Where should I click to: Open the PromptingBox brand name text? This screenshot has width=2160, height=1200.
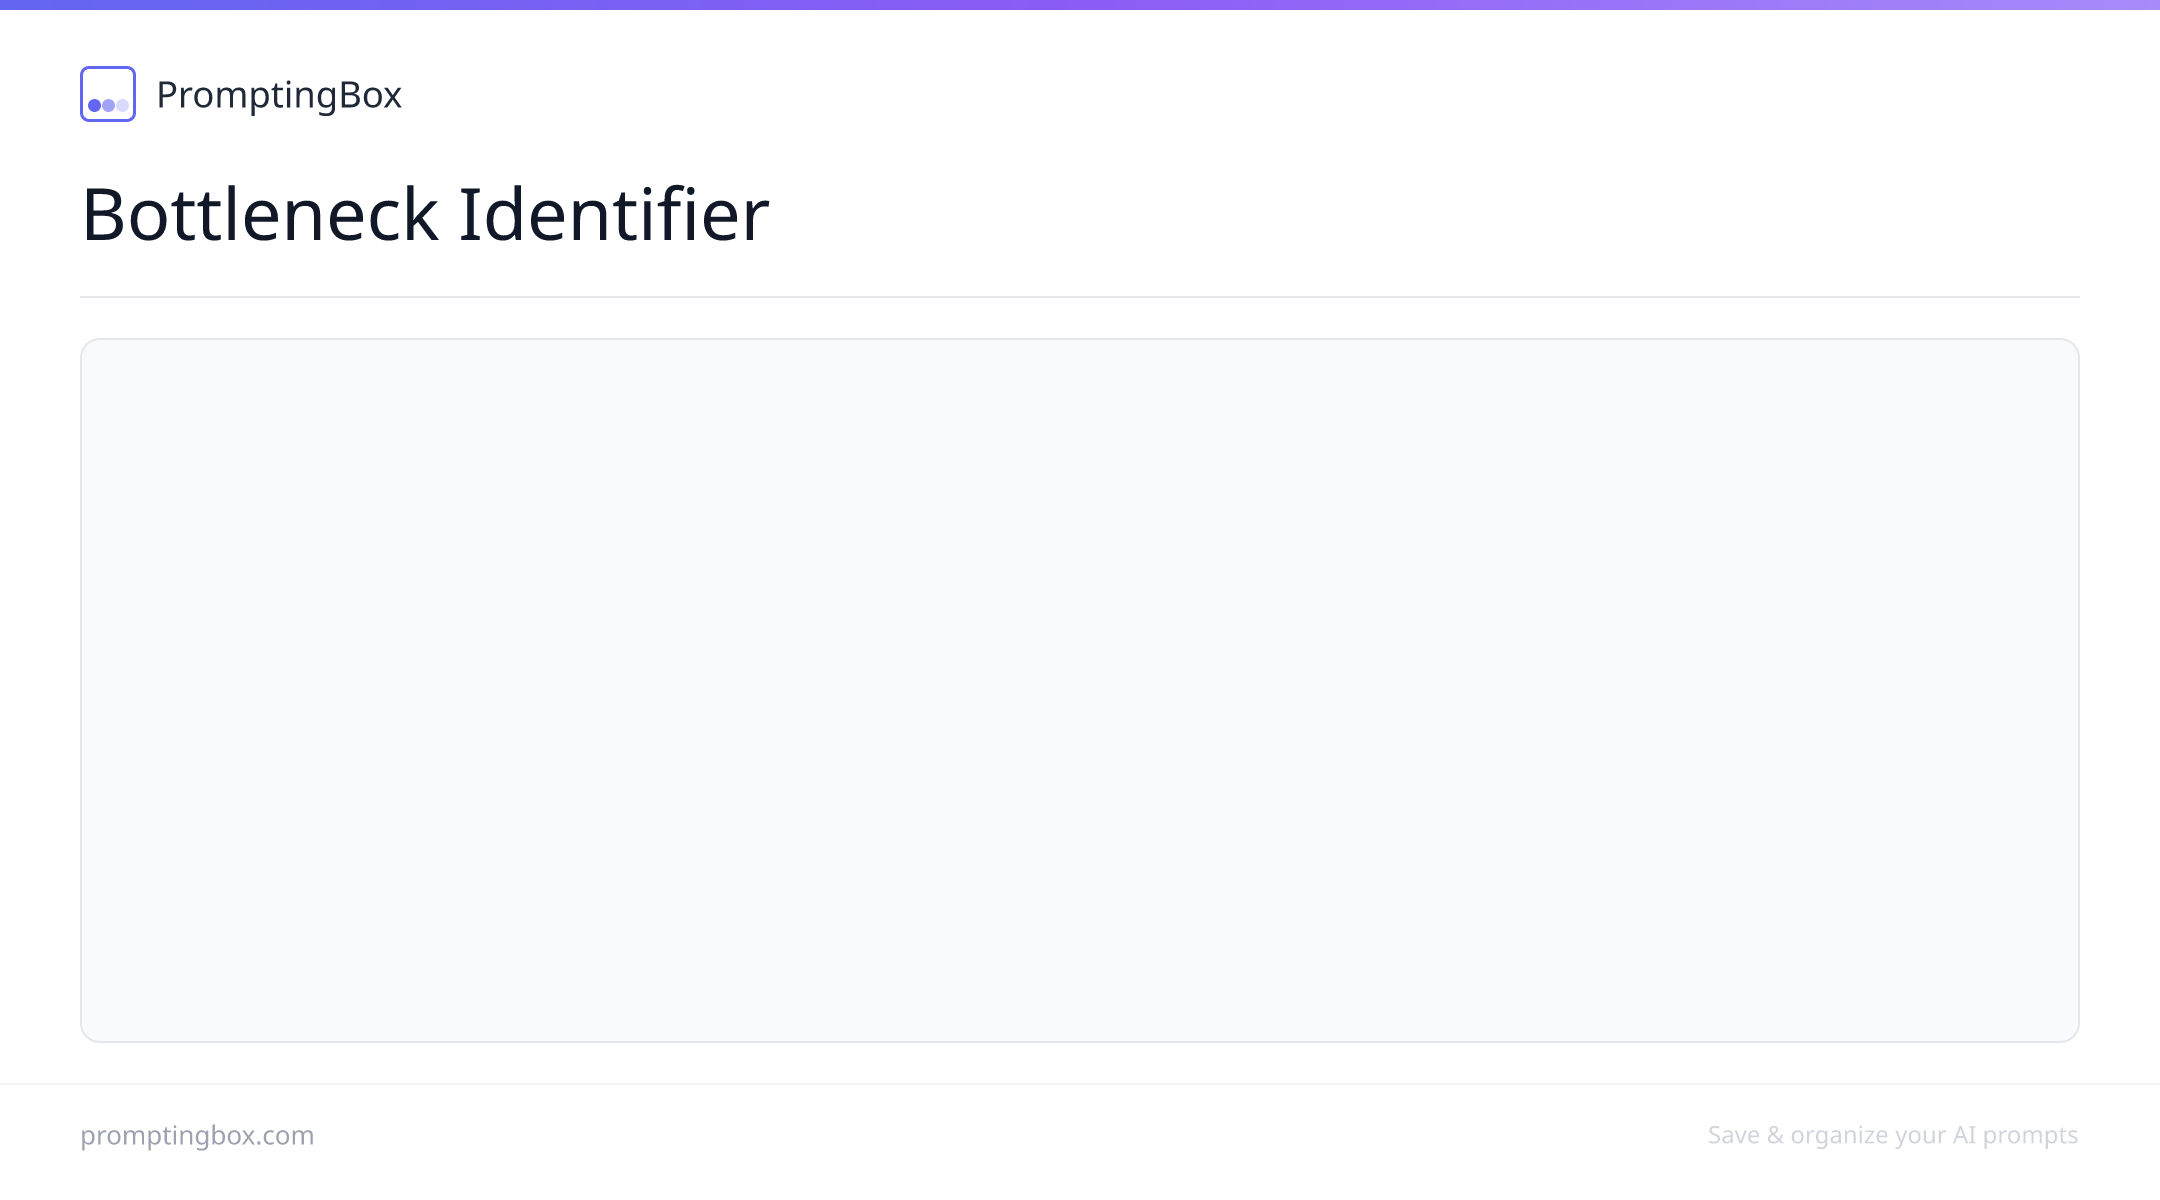tap(279, 95)
